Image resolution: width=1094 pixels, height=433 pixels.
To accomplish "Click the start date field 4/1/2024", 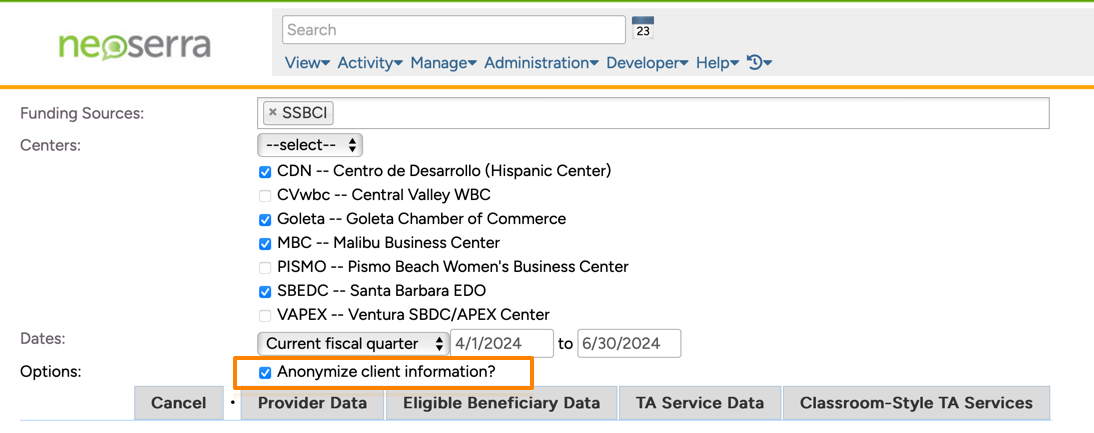I will [502, 344].
